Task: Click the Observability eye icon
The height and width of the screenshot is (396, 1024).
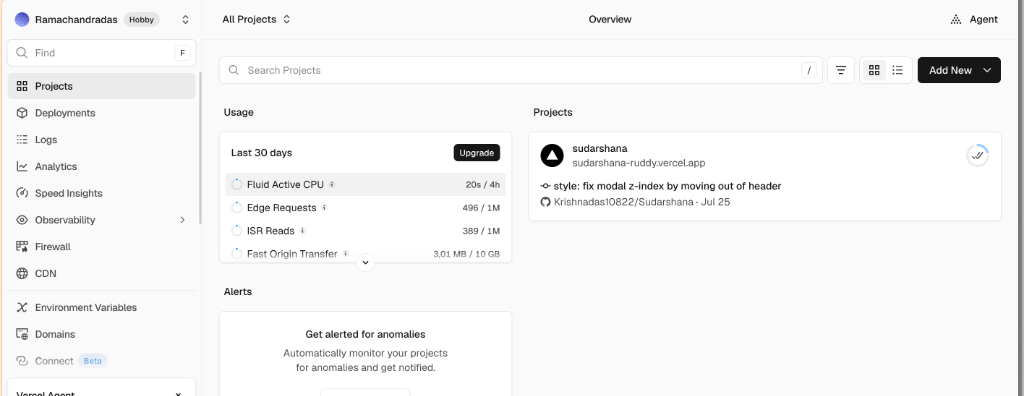Action: click(22, 220)
